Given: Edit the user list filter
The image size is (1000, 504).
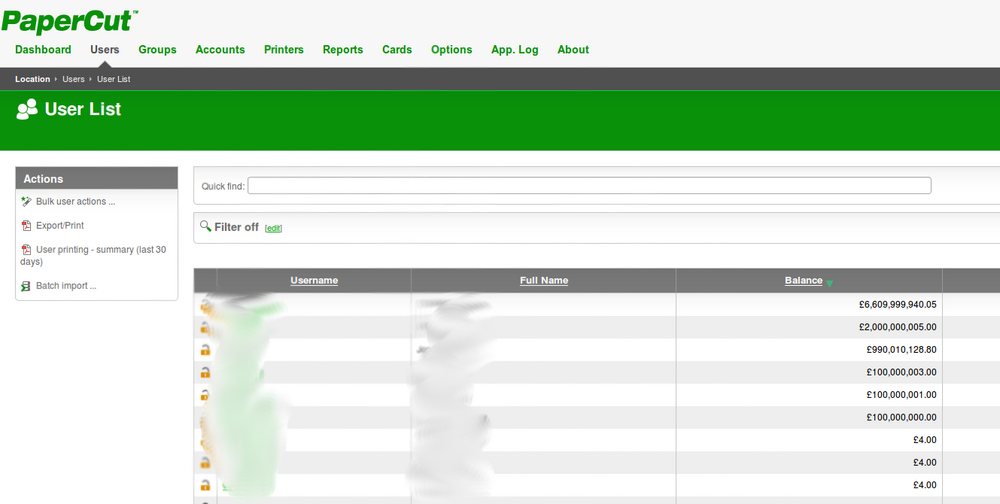Looking at the screenshot, I should [274, 228].
